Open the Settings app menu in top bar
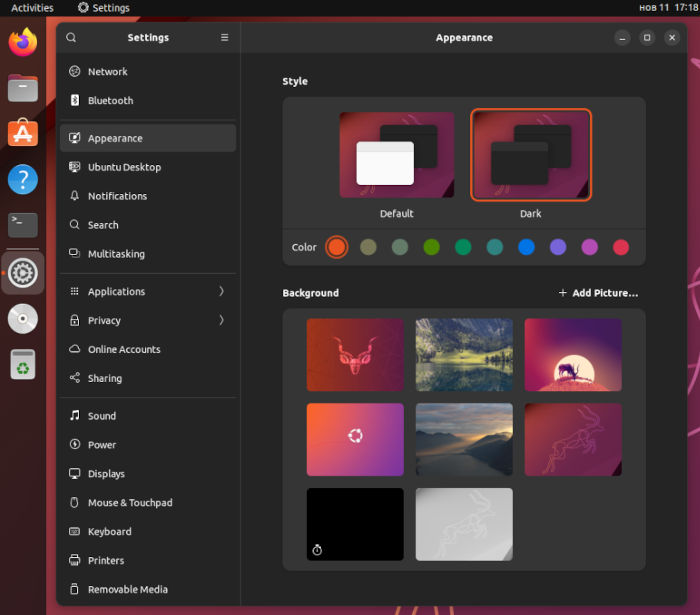 (x=104, y=8)
